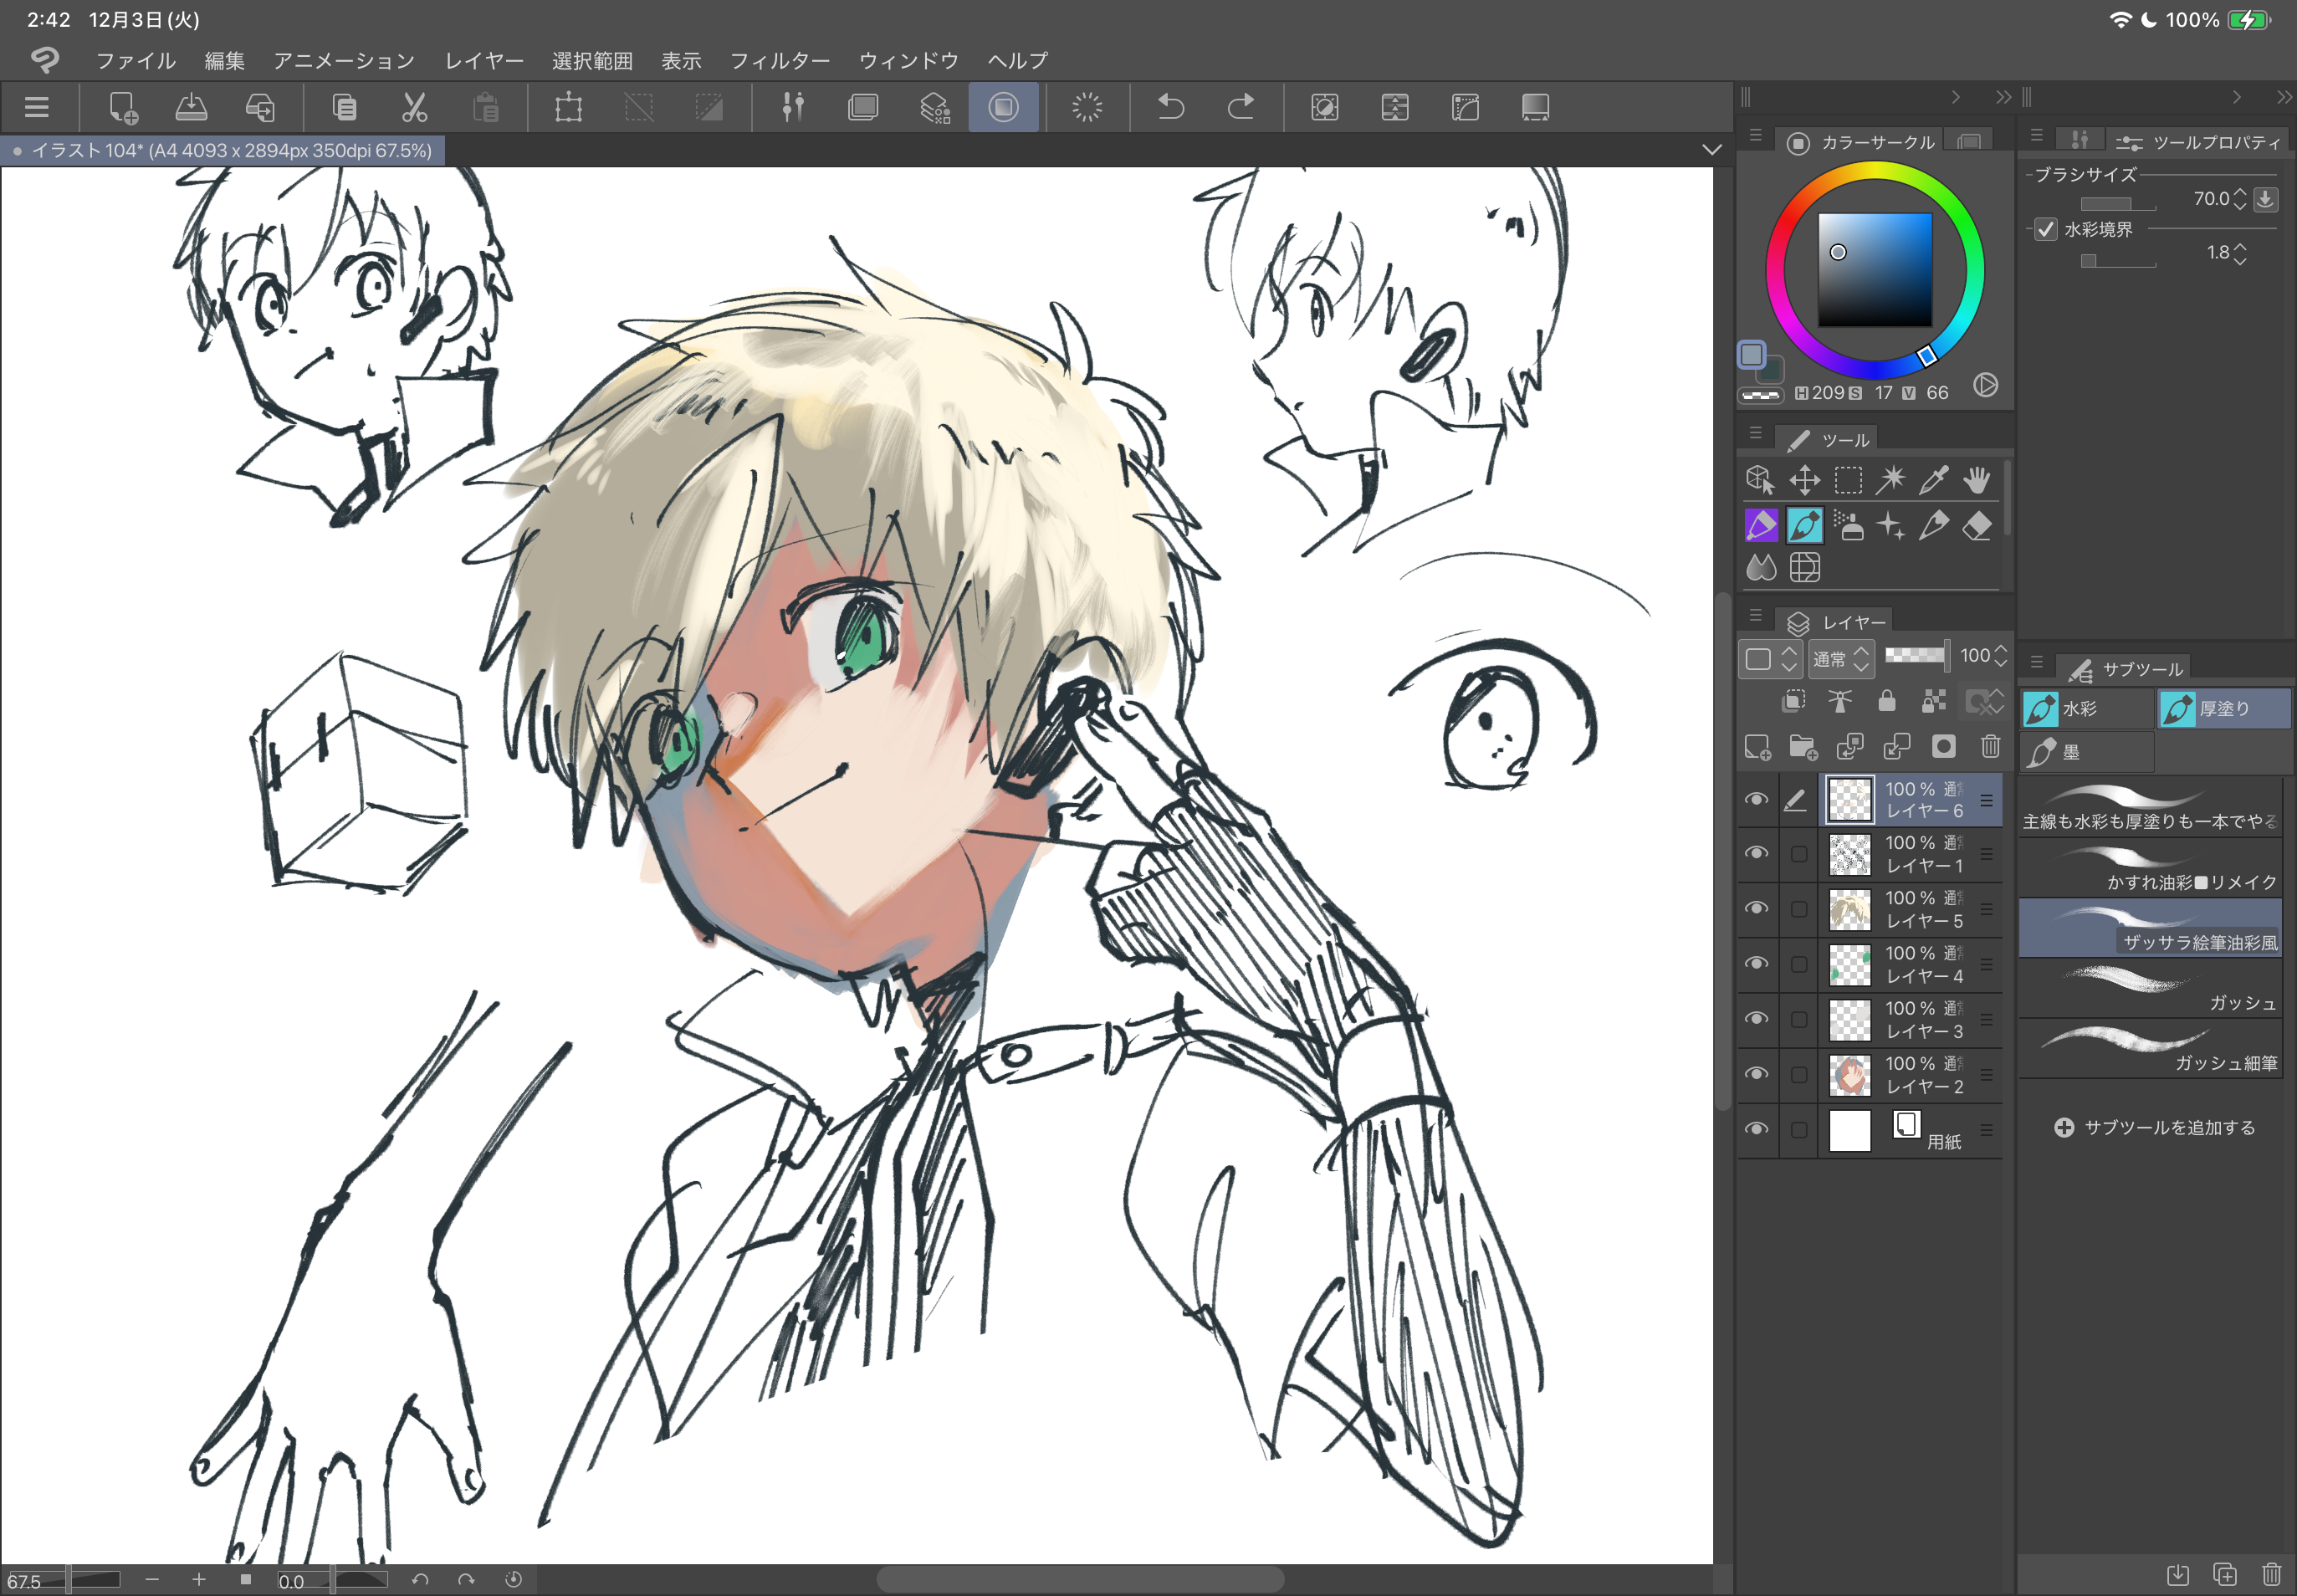The height and width of the screenshot is (1596, 2297).
Task: Click the trash icon to delete layer
Action: pyautogui.click(x=1990, y=746)
